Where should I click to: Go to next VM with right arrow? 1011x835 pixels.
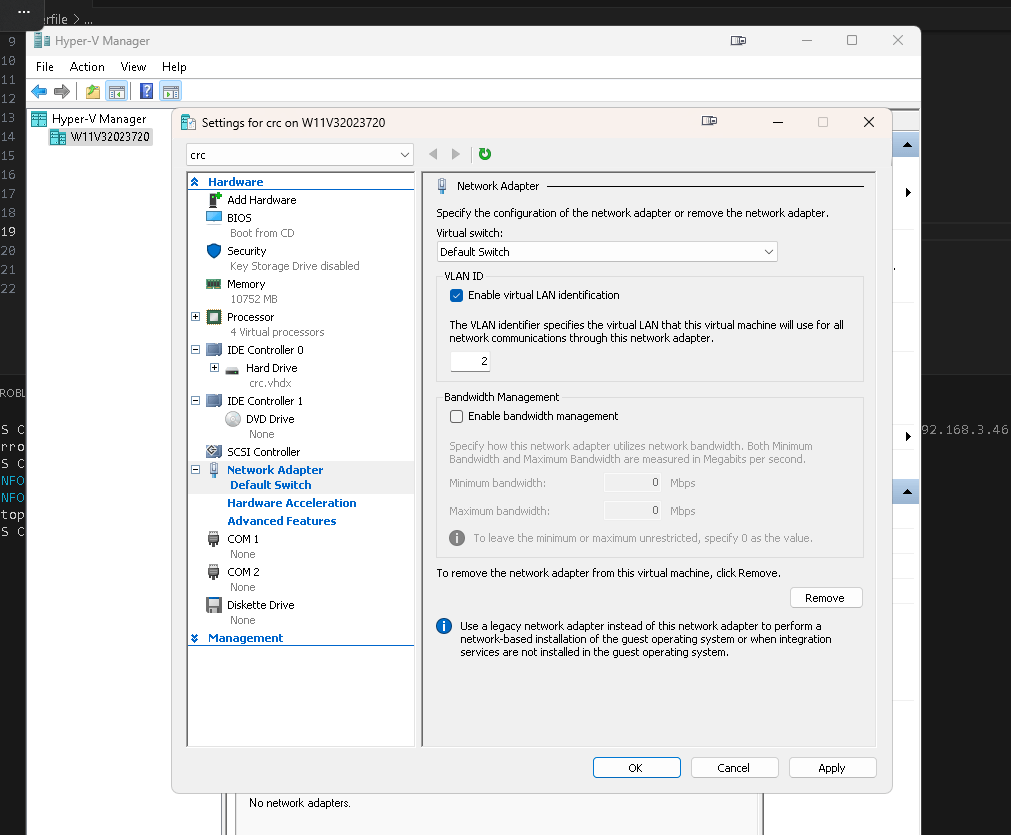tap(456, 153)
